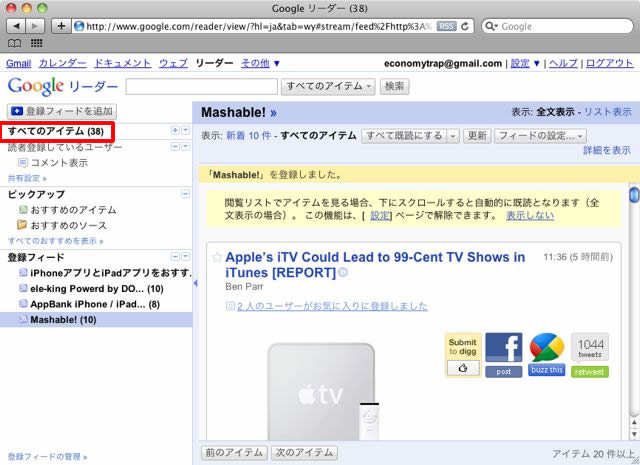Image resolution: width=640 pixels, height=465 pixels.
Task: Click Google search magnifier icon in Safari
Action: click(491, 26)
